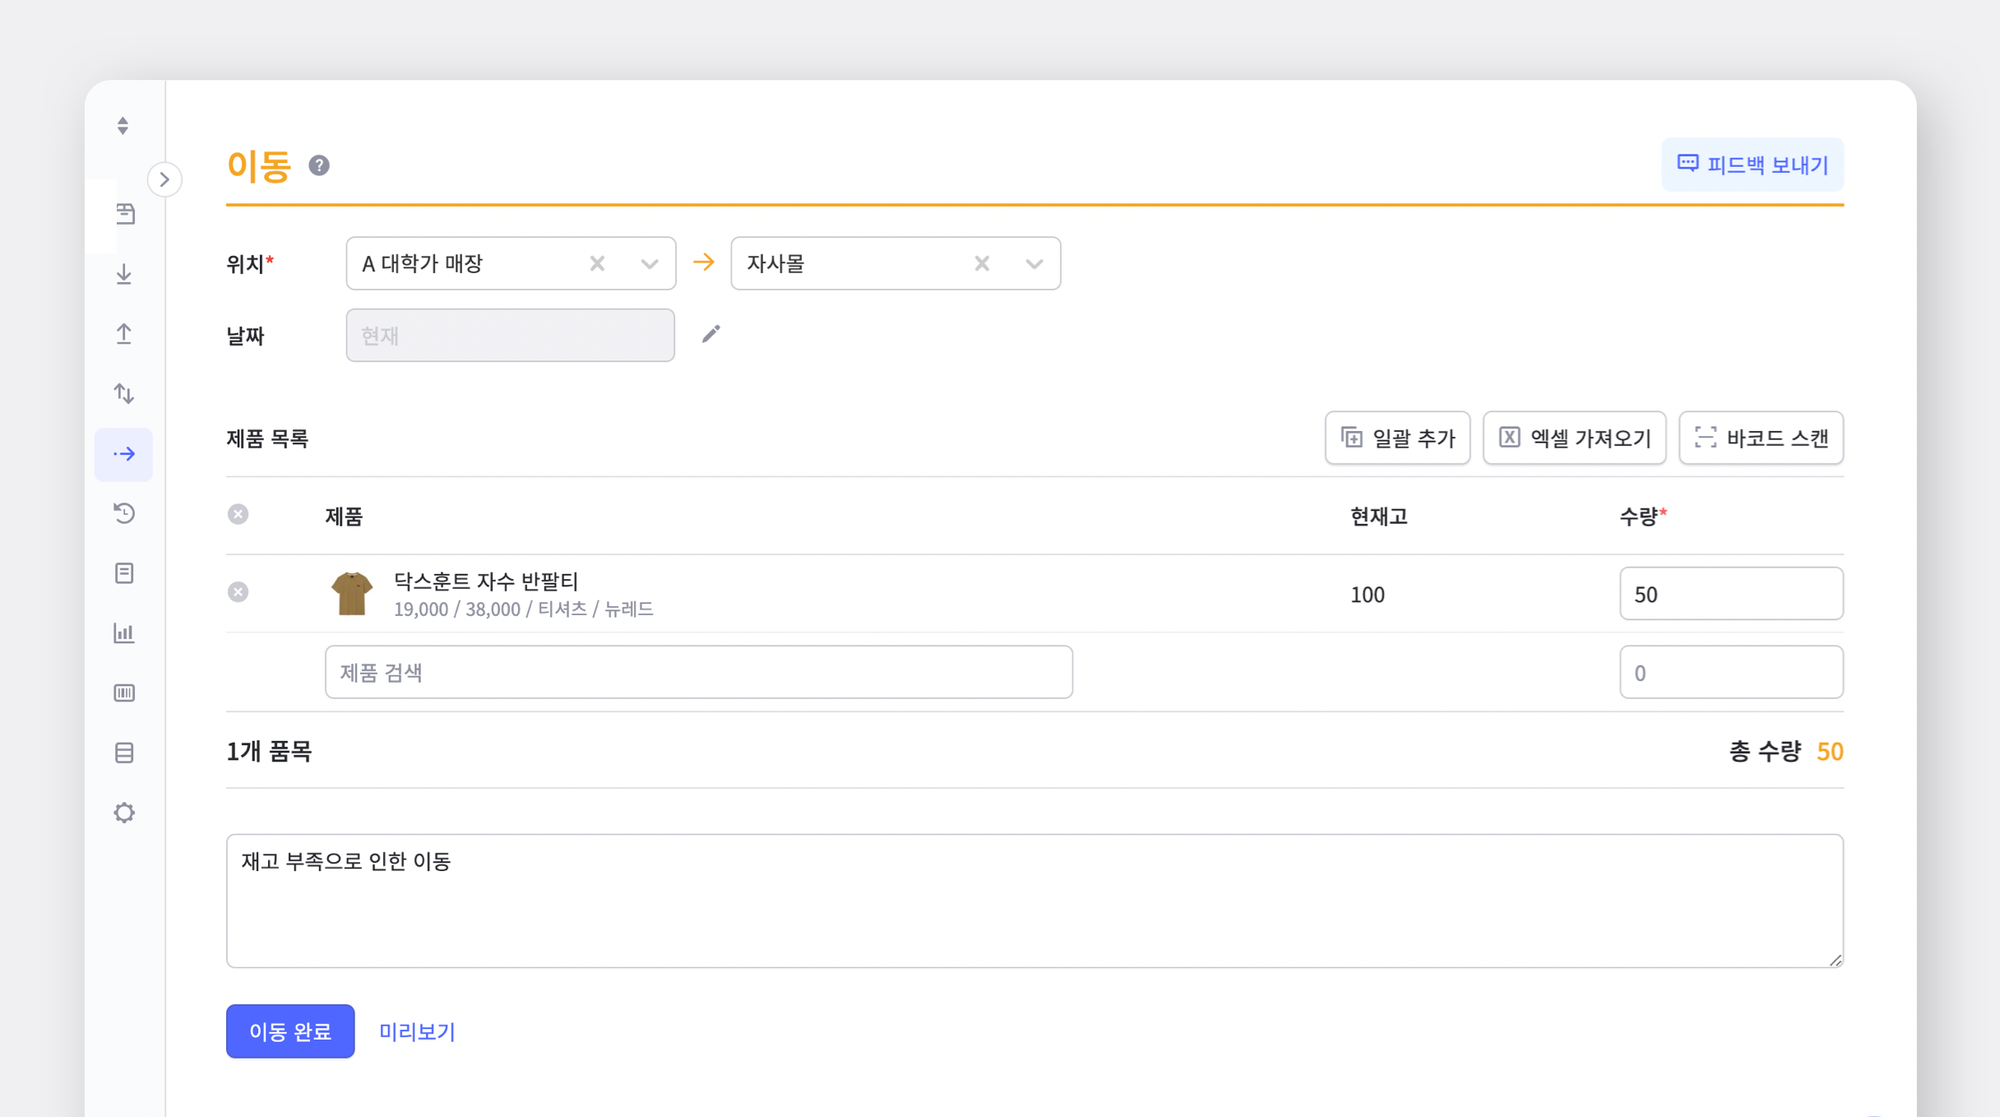Click the 피드백 보내기 button
The image size is (2000, 1117).
[x=1752, y=164]
